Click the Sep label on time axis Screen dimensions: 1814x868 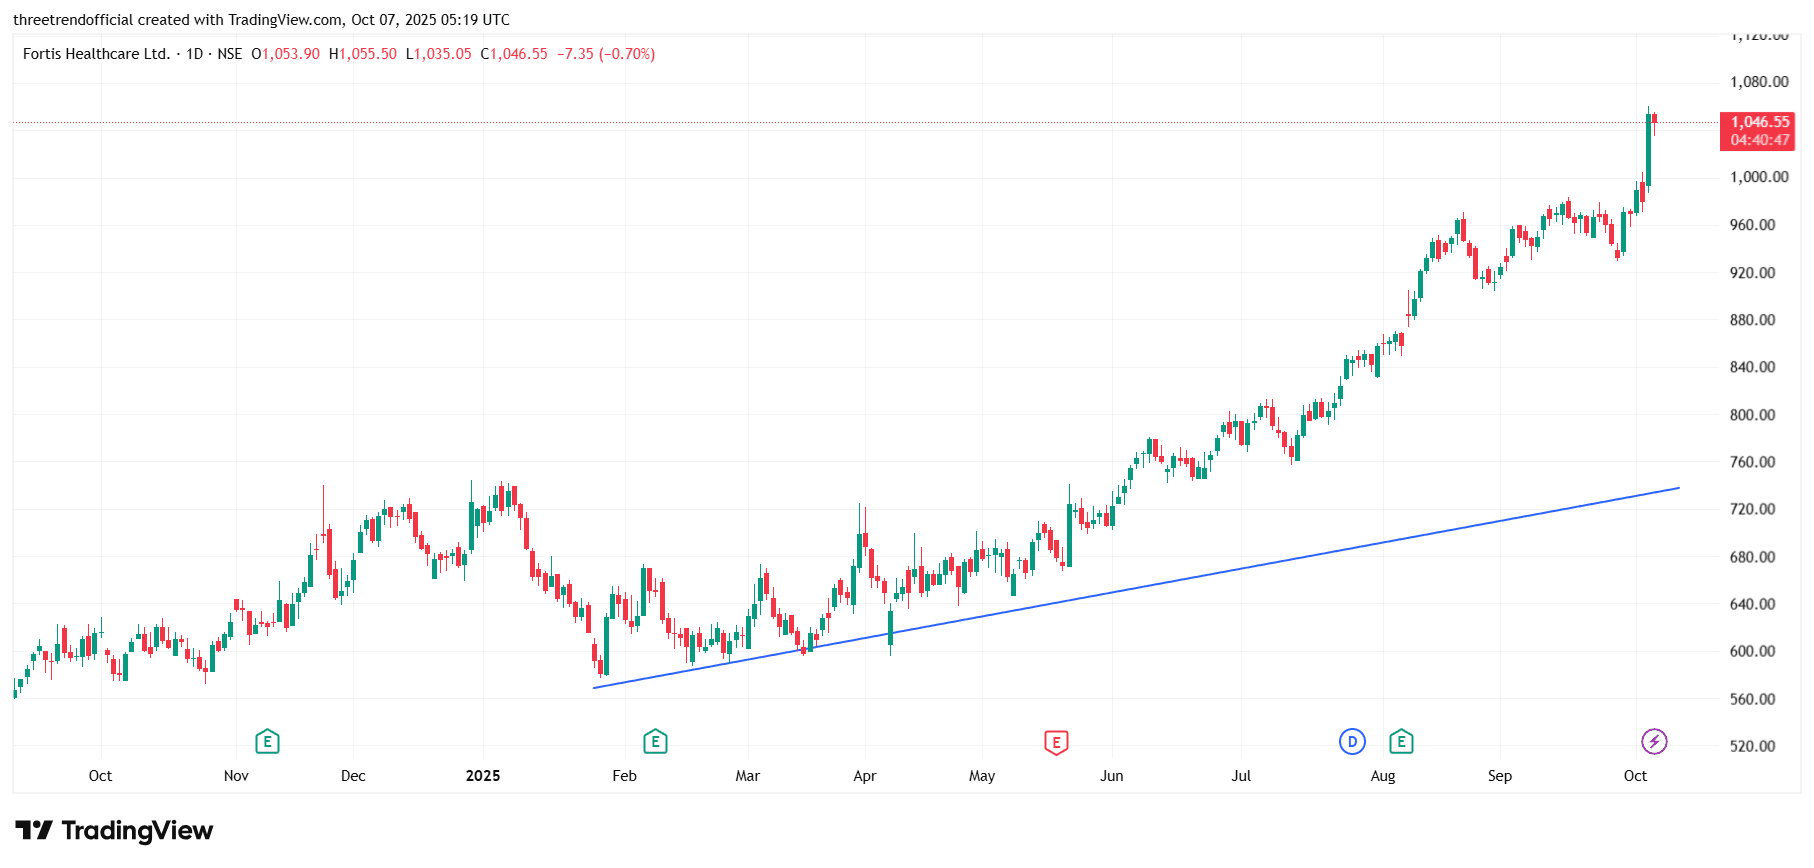(1500, 776)
